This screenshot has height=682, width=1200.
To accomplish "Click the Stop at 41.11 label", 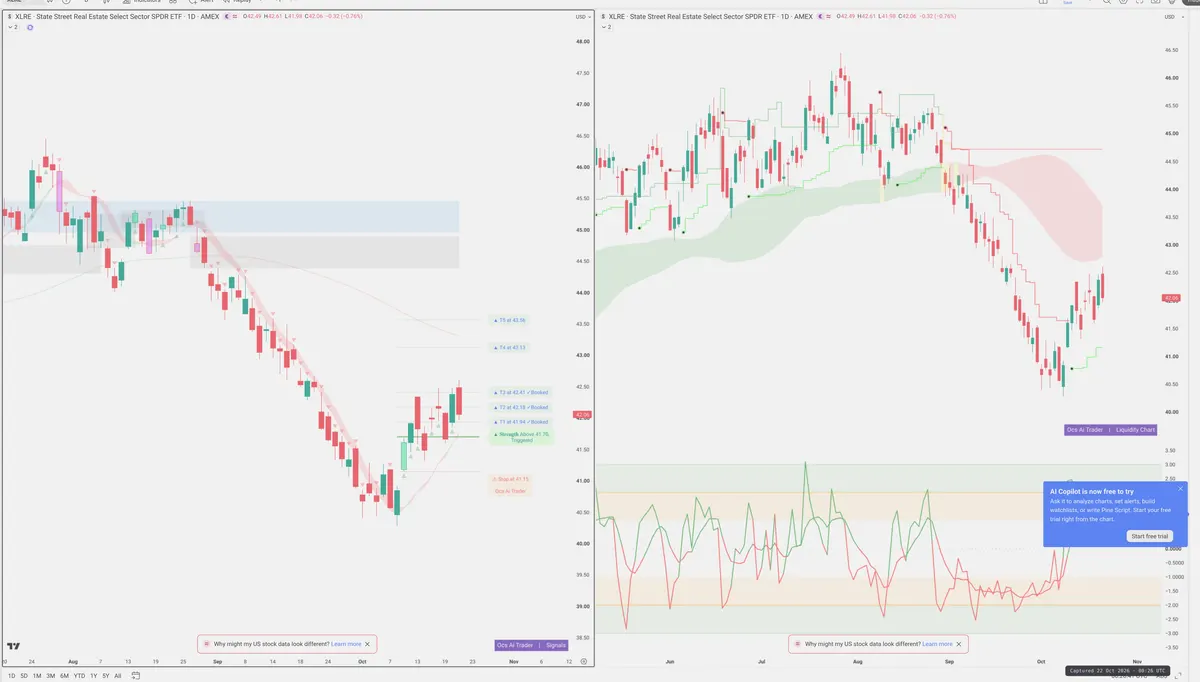I will tap(510, 479).
